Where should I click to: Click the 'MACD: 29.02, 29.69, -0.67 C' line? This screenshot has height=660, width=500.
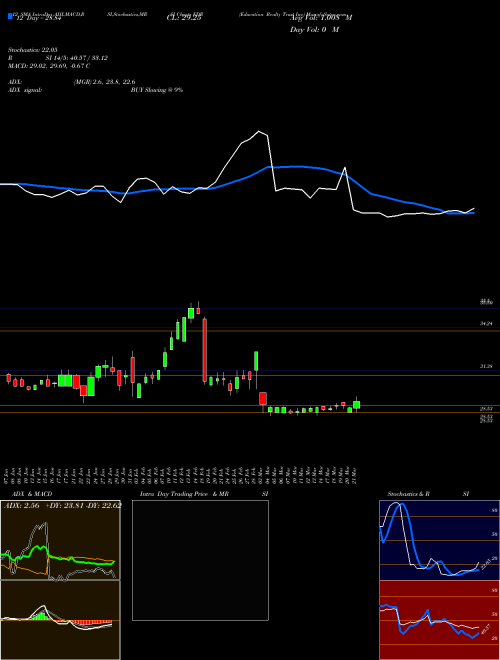[x=49, y=66]
